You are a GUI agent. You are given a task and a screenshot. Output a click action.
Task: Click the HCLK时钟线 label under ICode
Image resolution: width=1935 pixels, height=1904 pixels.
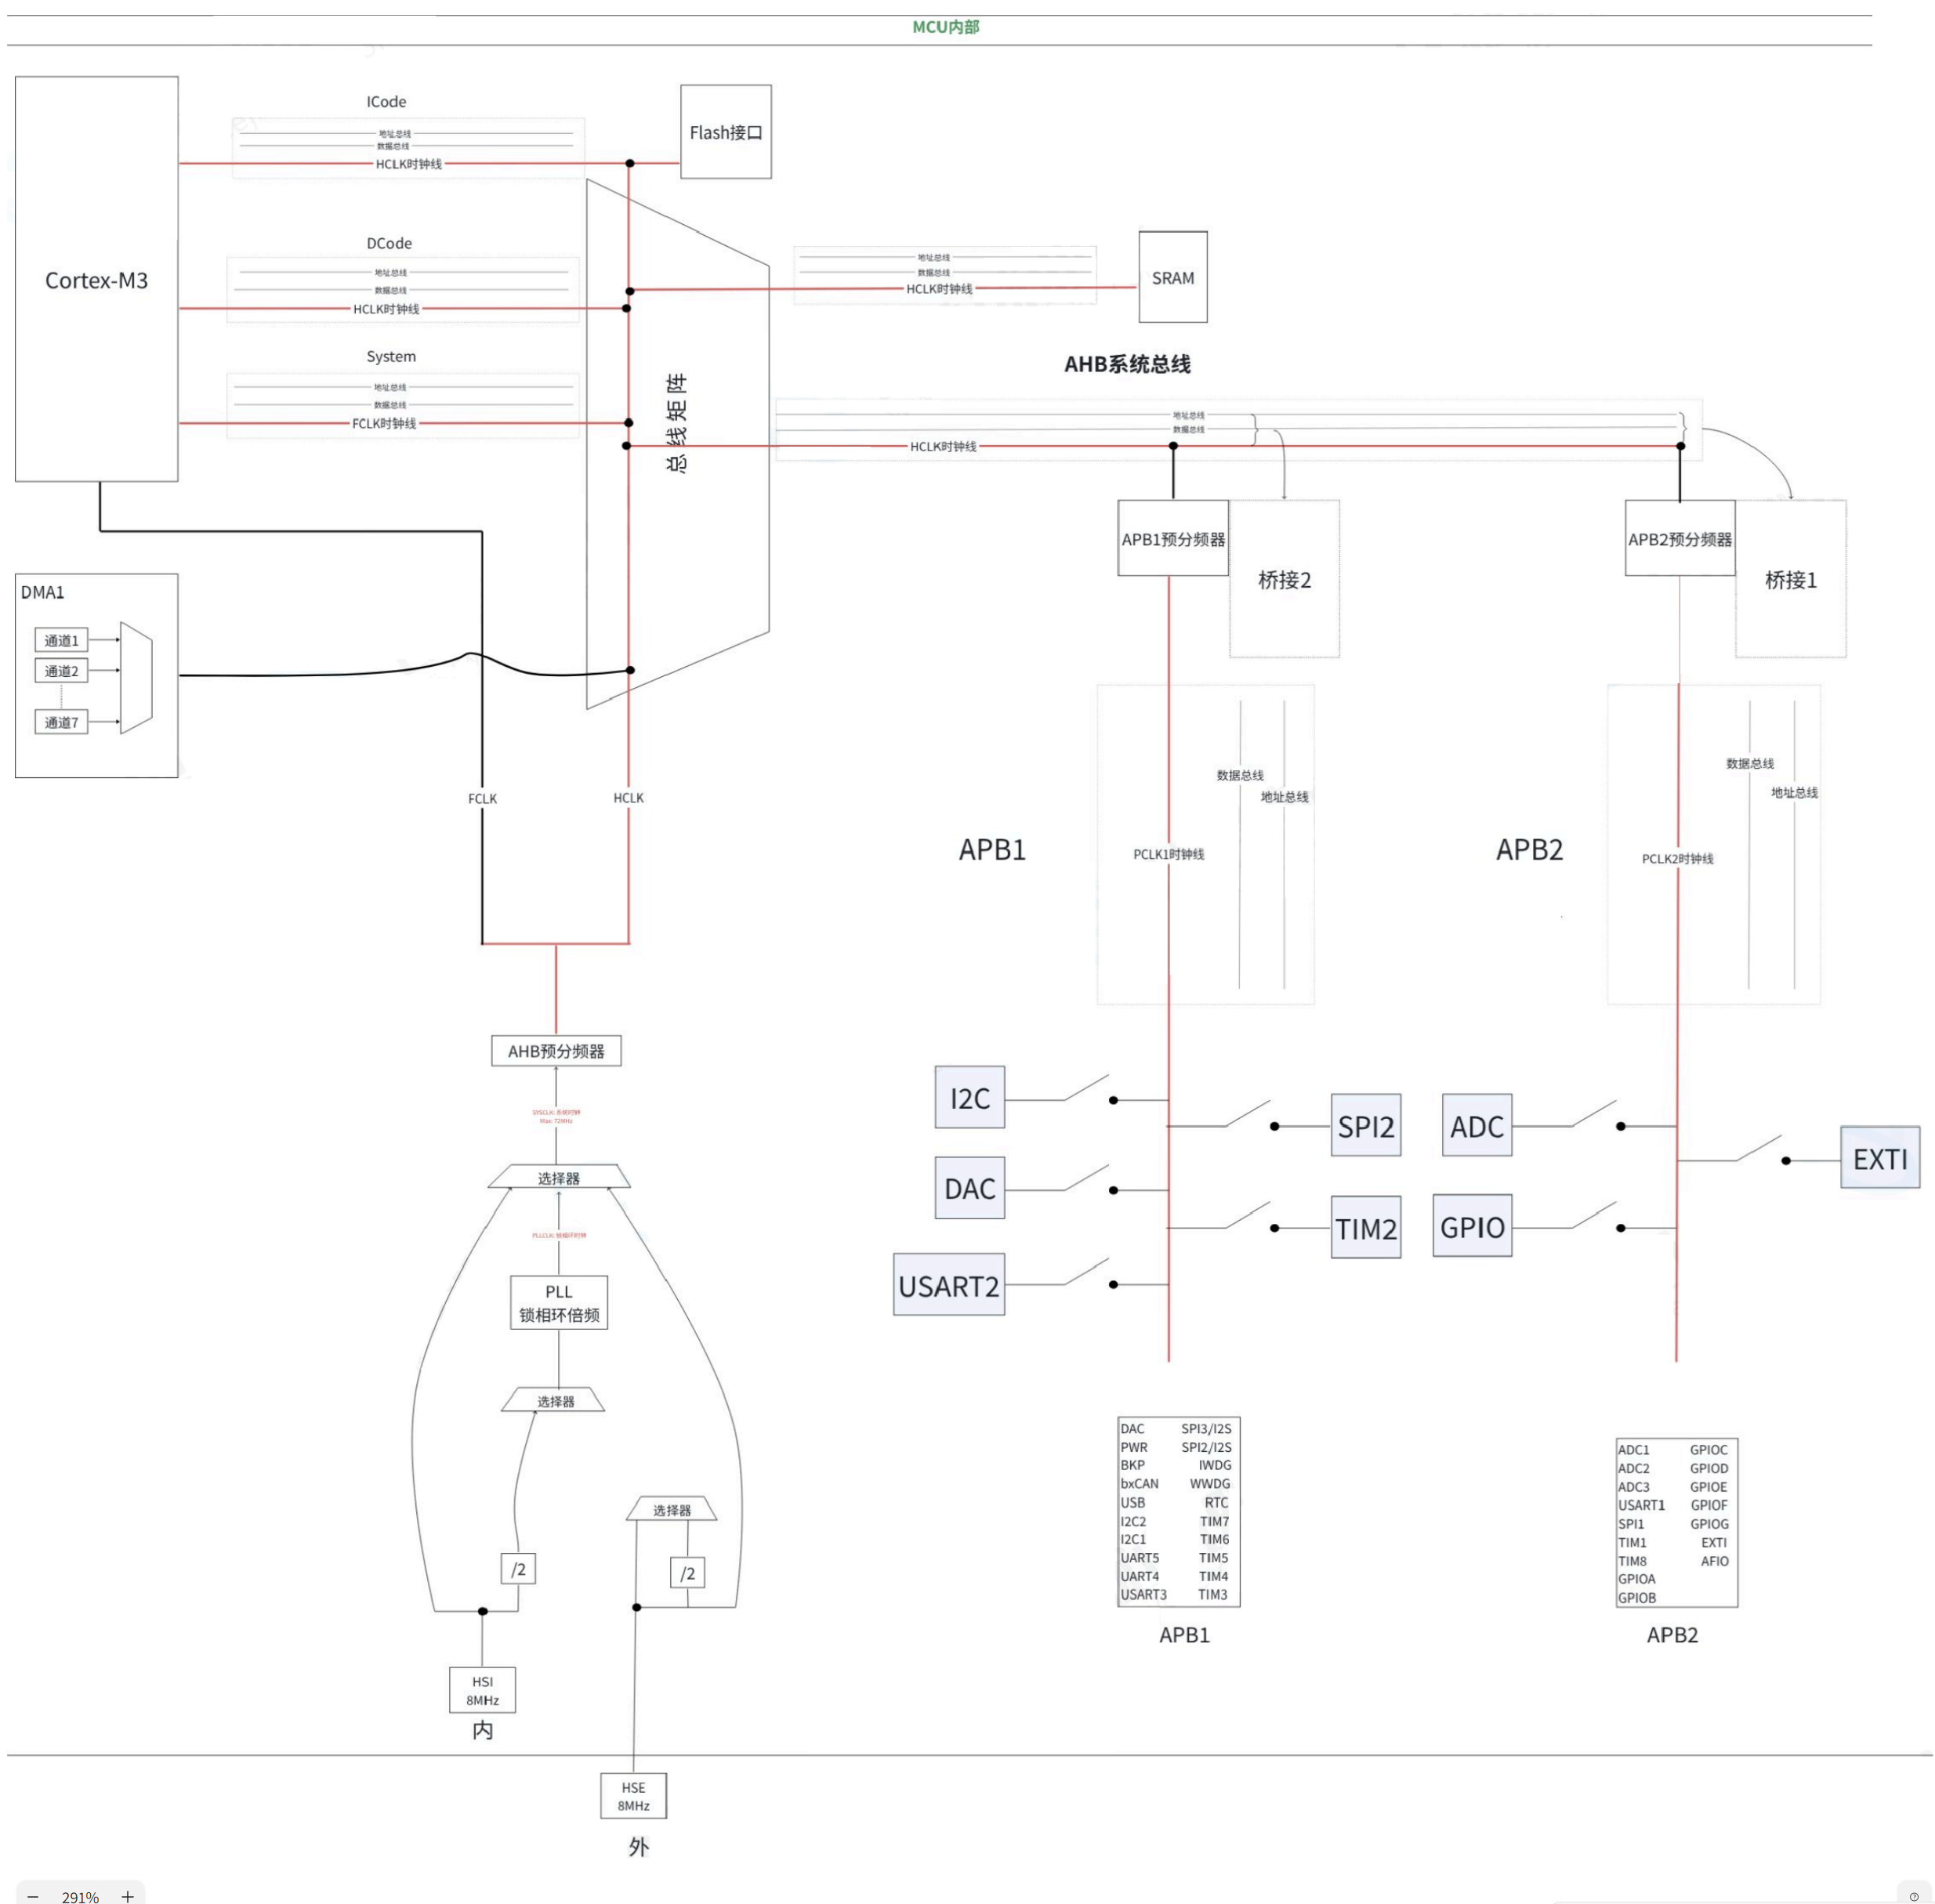pos(408,164)
